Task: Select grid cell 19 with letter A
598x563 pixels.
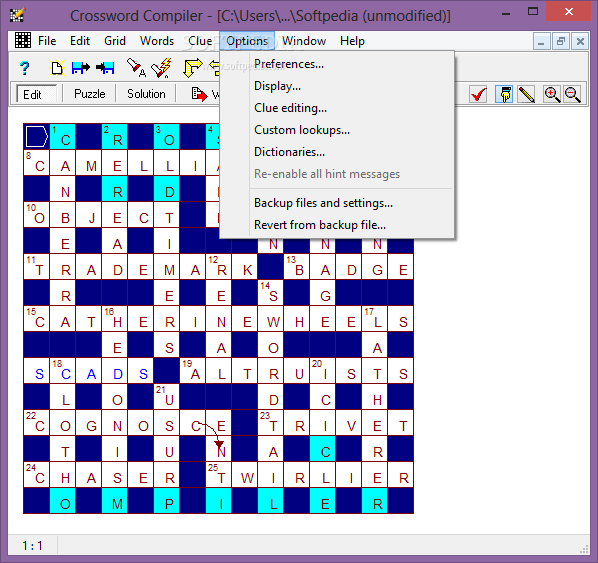Action: click(x=193, y=370)
